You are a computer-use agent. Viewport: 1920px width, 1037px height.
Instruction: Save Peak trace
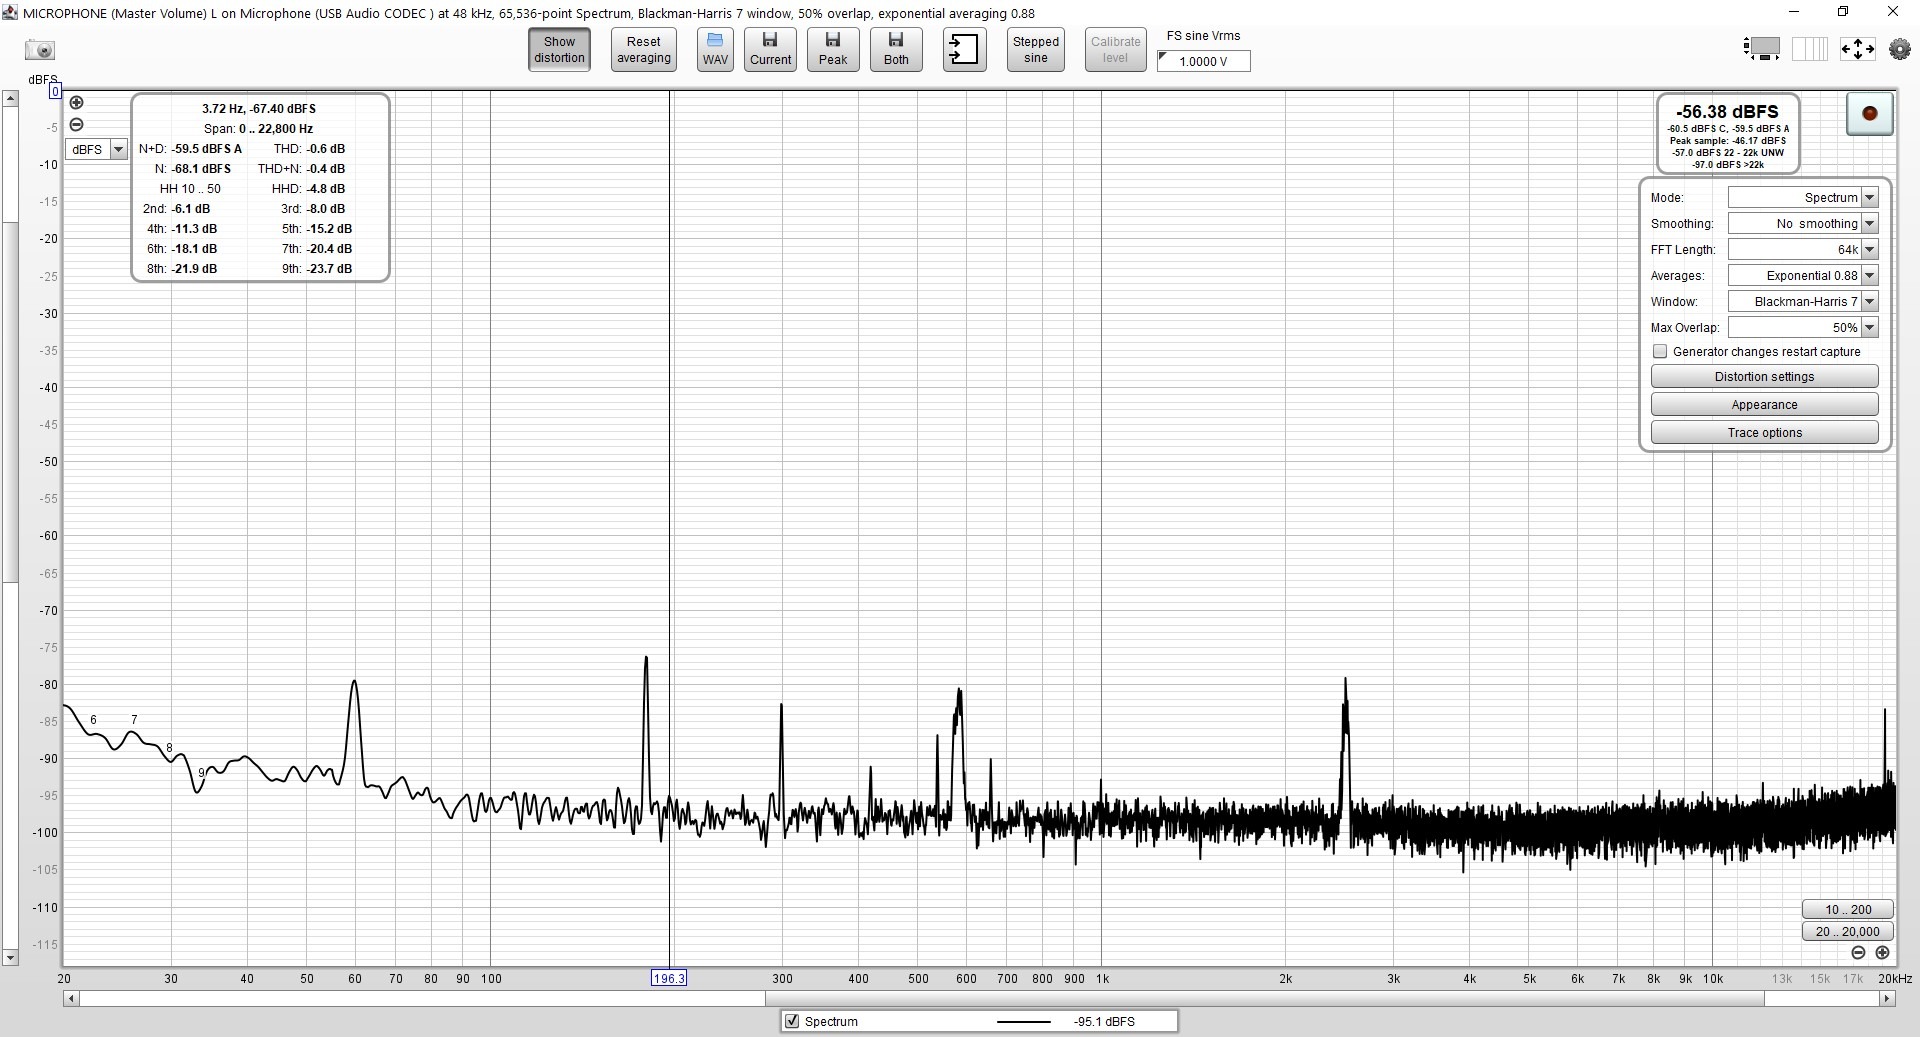(833, 50)
